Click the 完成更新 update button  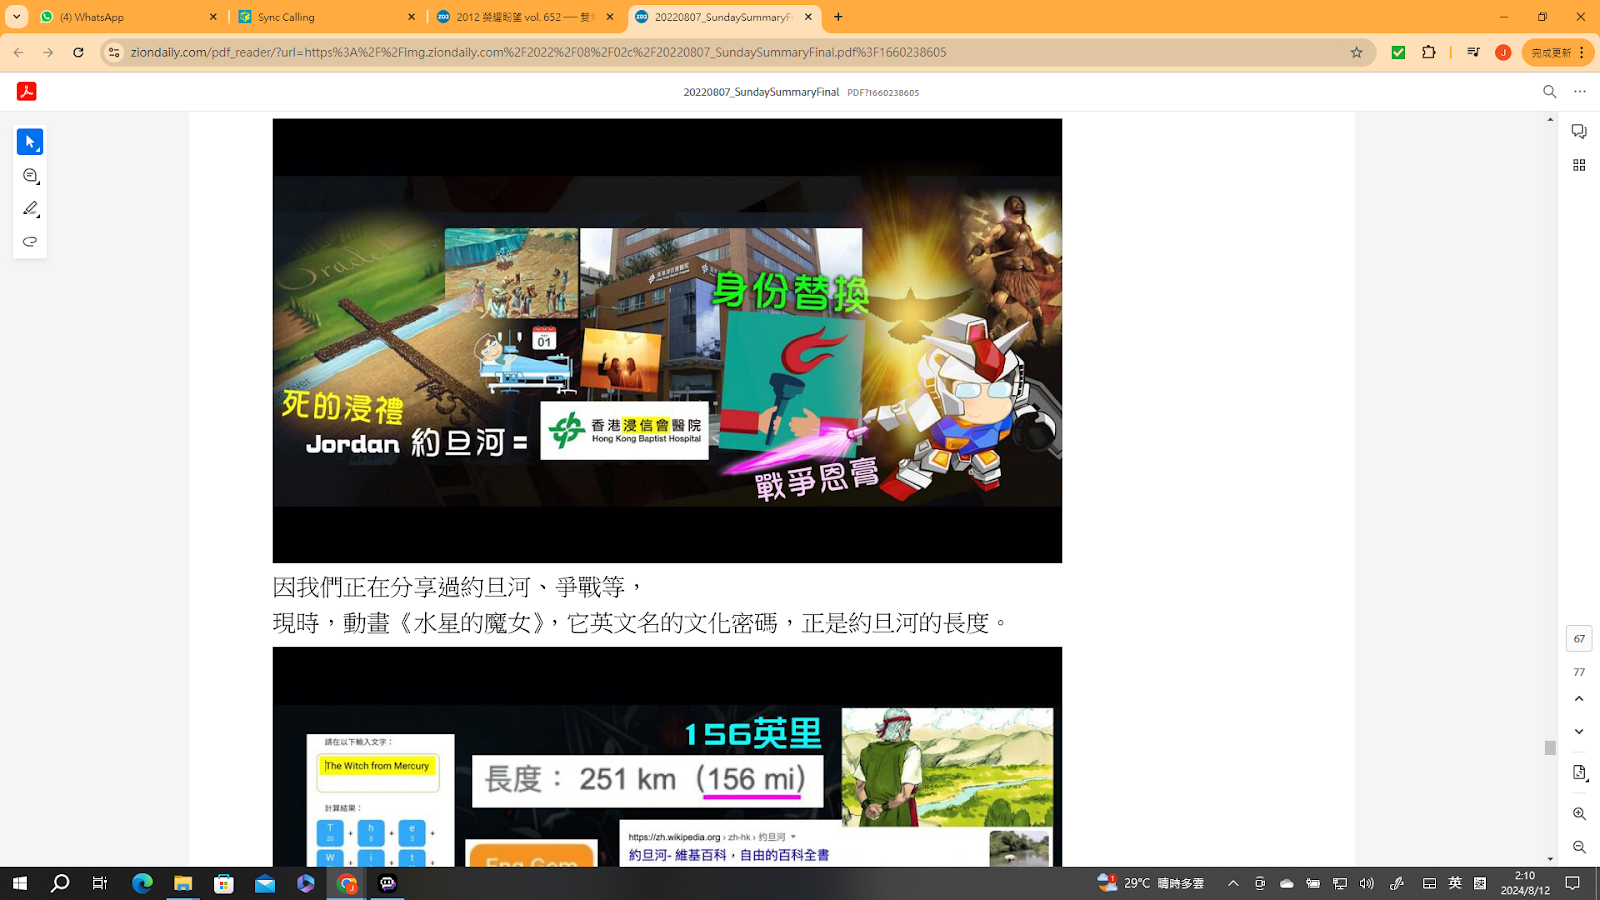(x=1557, y=52)
